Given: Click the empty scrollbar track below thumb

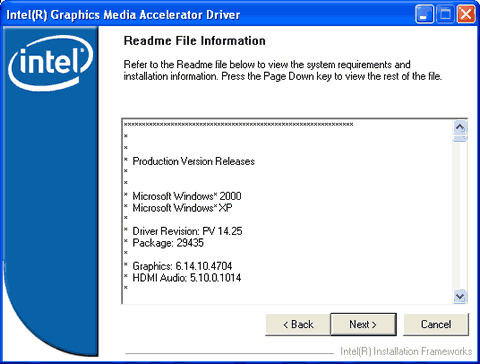Looking at the screenshot, I should [460, 215].
